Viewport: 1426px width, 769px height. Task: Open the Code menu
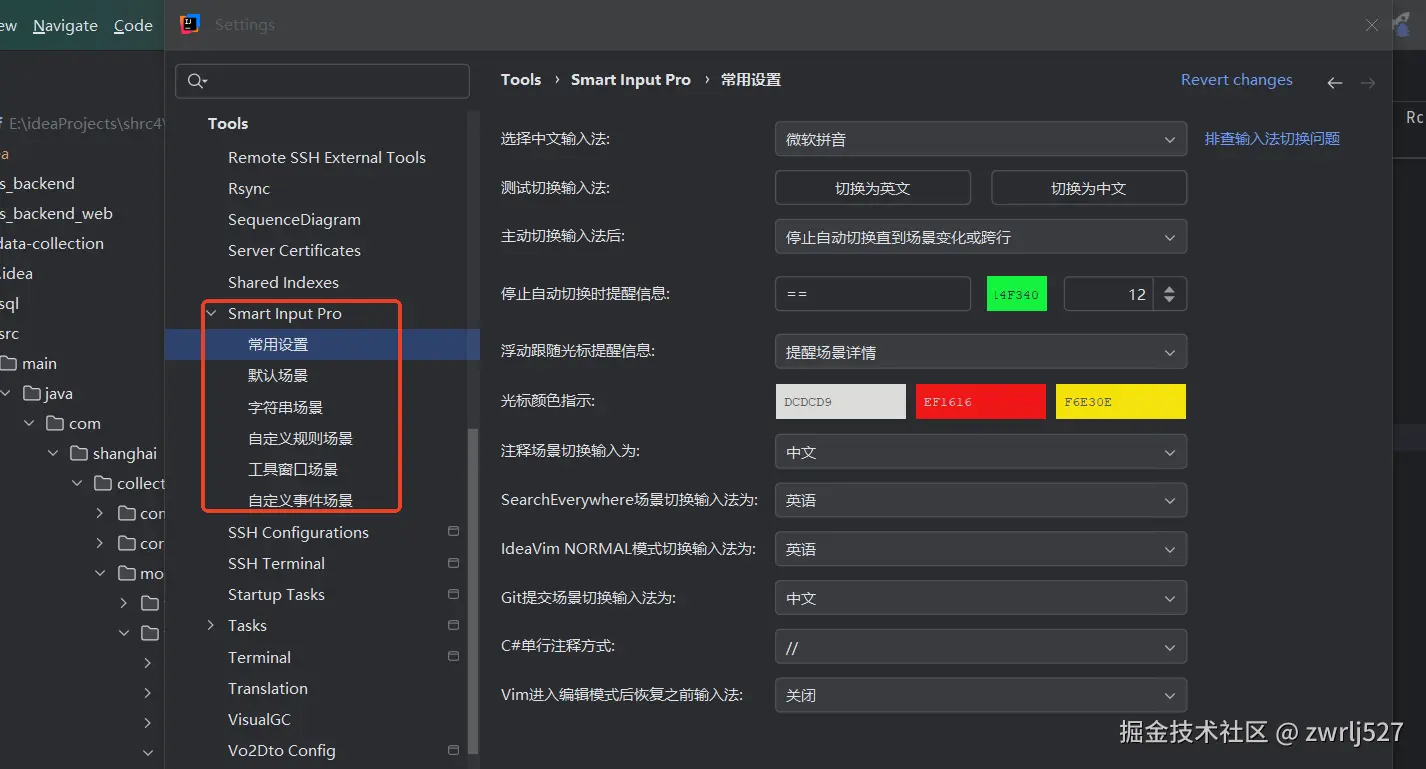[133, 26]
